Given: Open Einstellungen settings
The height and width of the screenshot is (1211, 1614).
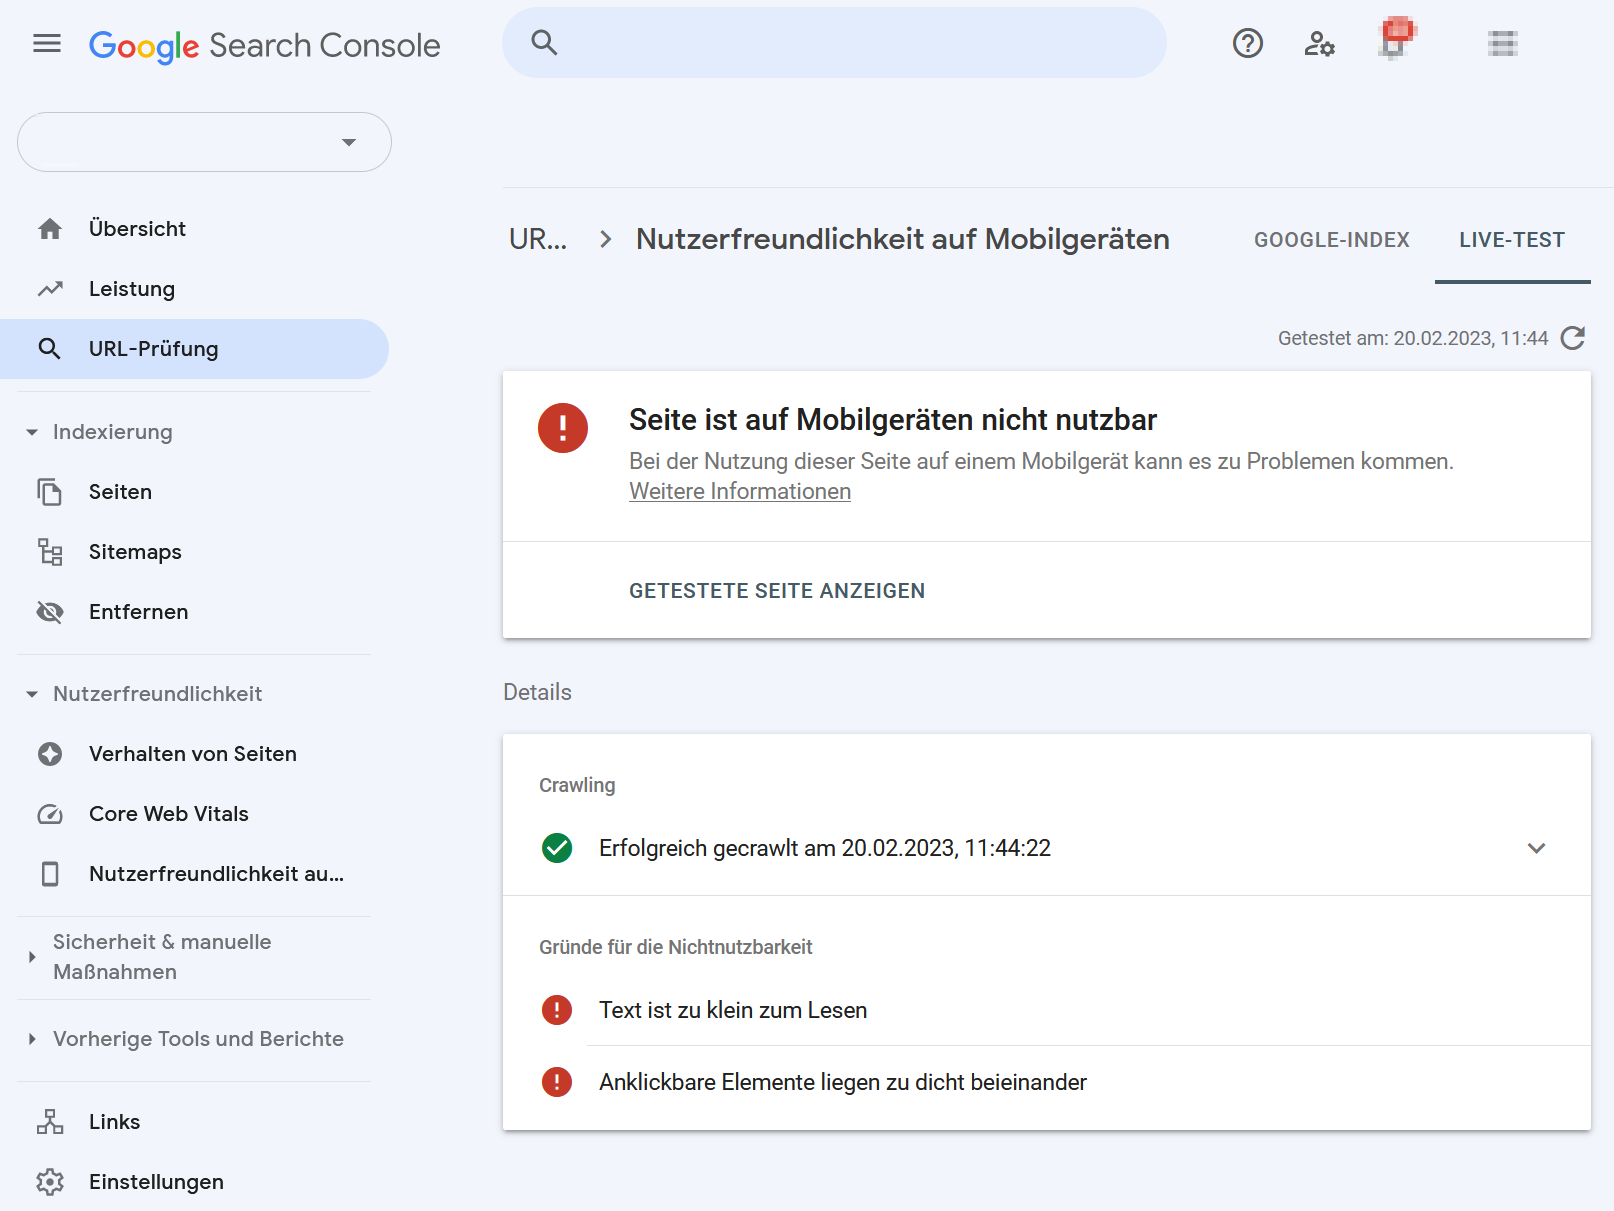Looking at the screenshot, I should [156, 1182].
